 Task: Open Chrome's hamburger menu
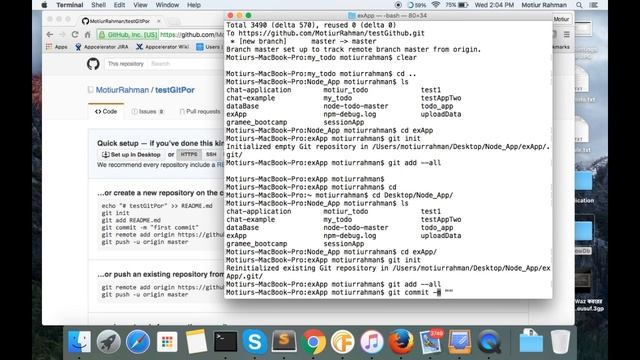567,35
